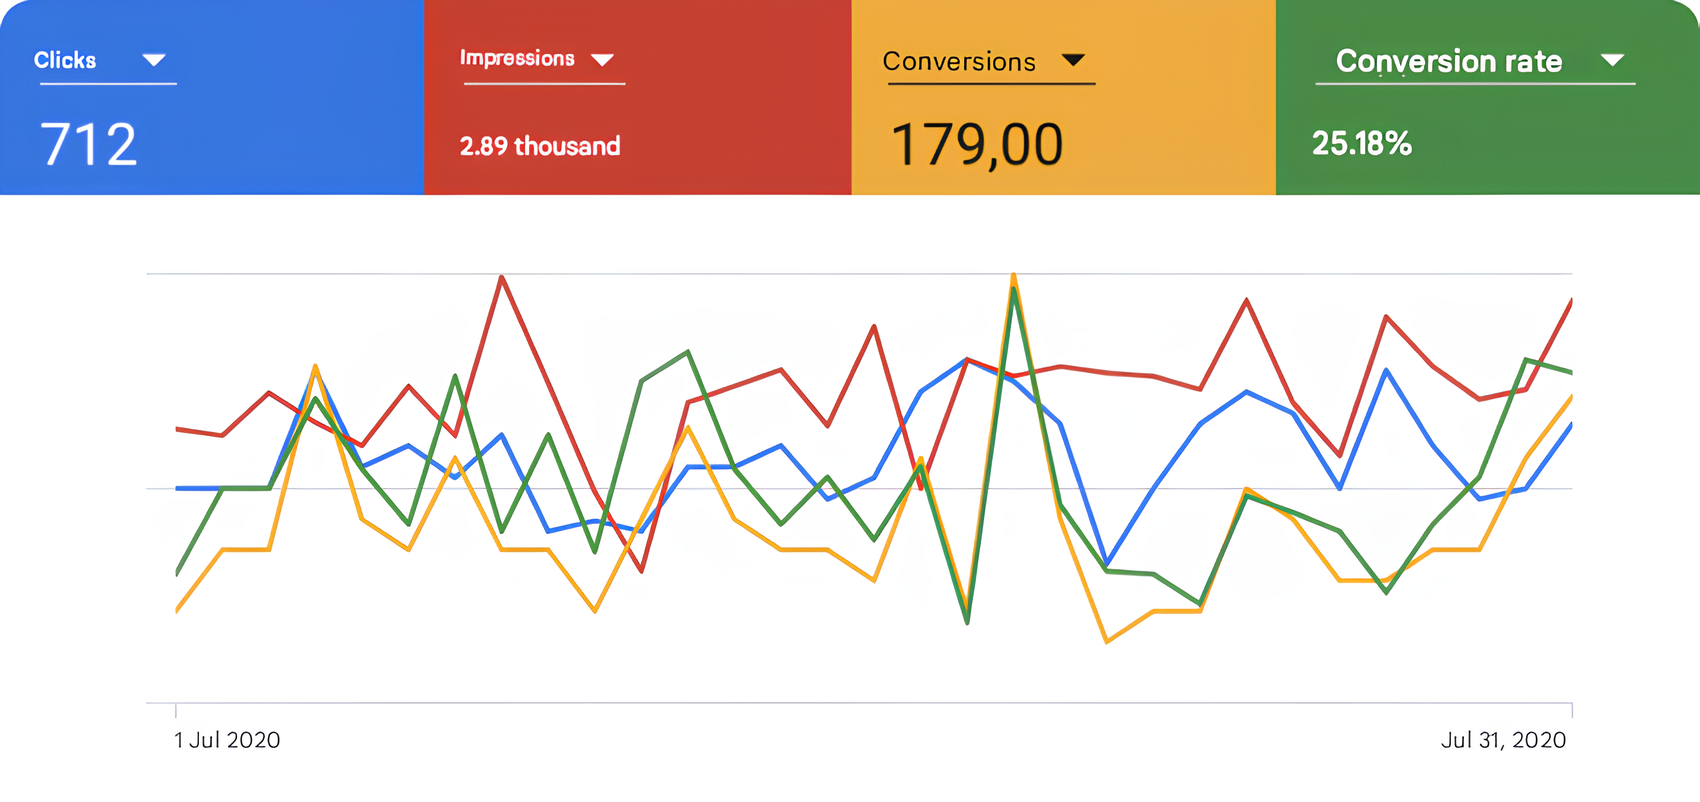
Task: Click the 25.18% conversion rate value
Action: (1361, 143)
